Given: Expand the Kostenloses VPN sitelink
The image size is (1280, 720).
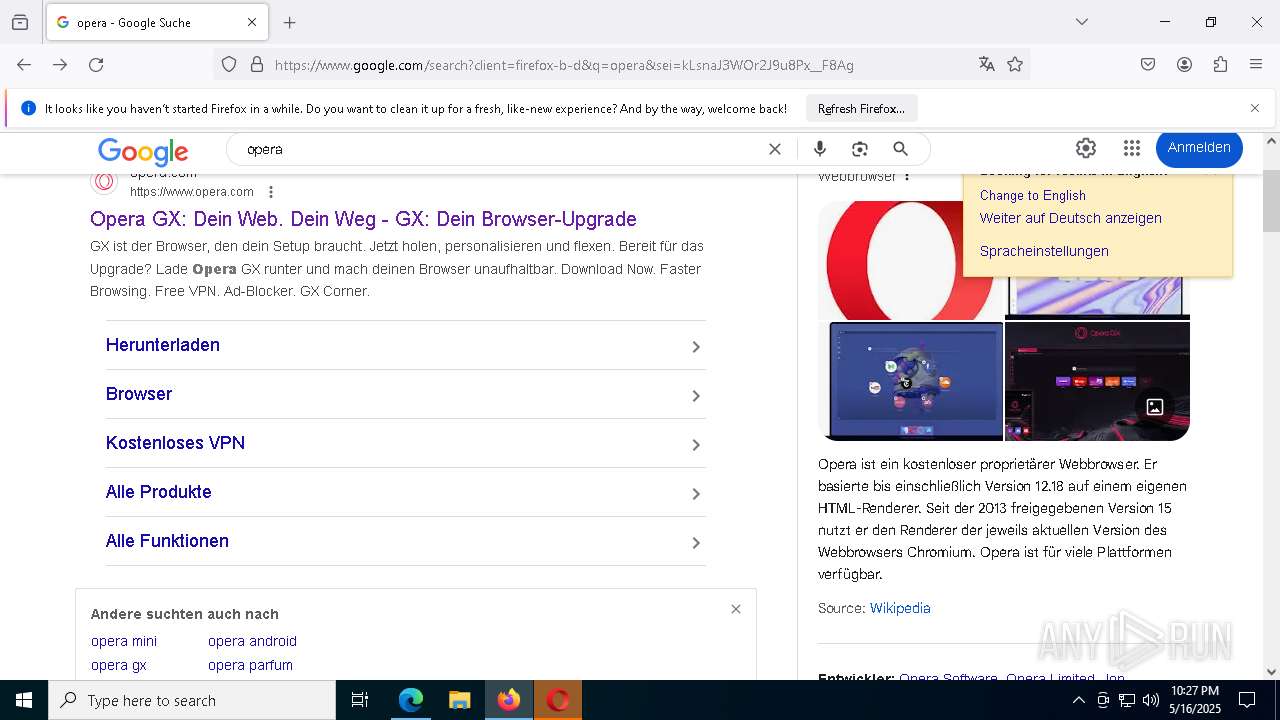Looking at the screenshot, I should point(405,443).
